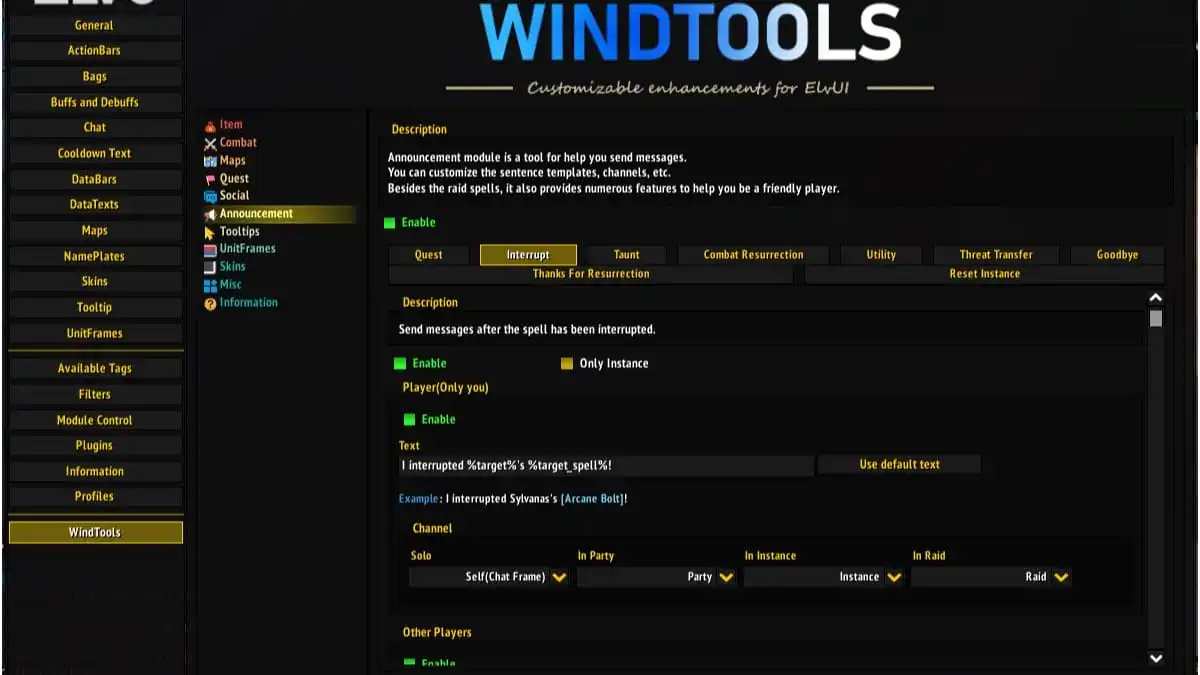Image resolution: width=1200 pixels, height=675 pixels.
Task: Switch to the Taunt tab
Action: [x=626, y=254]
